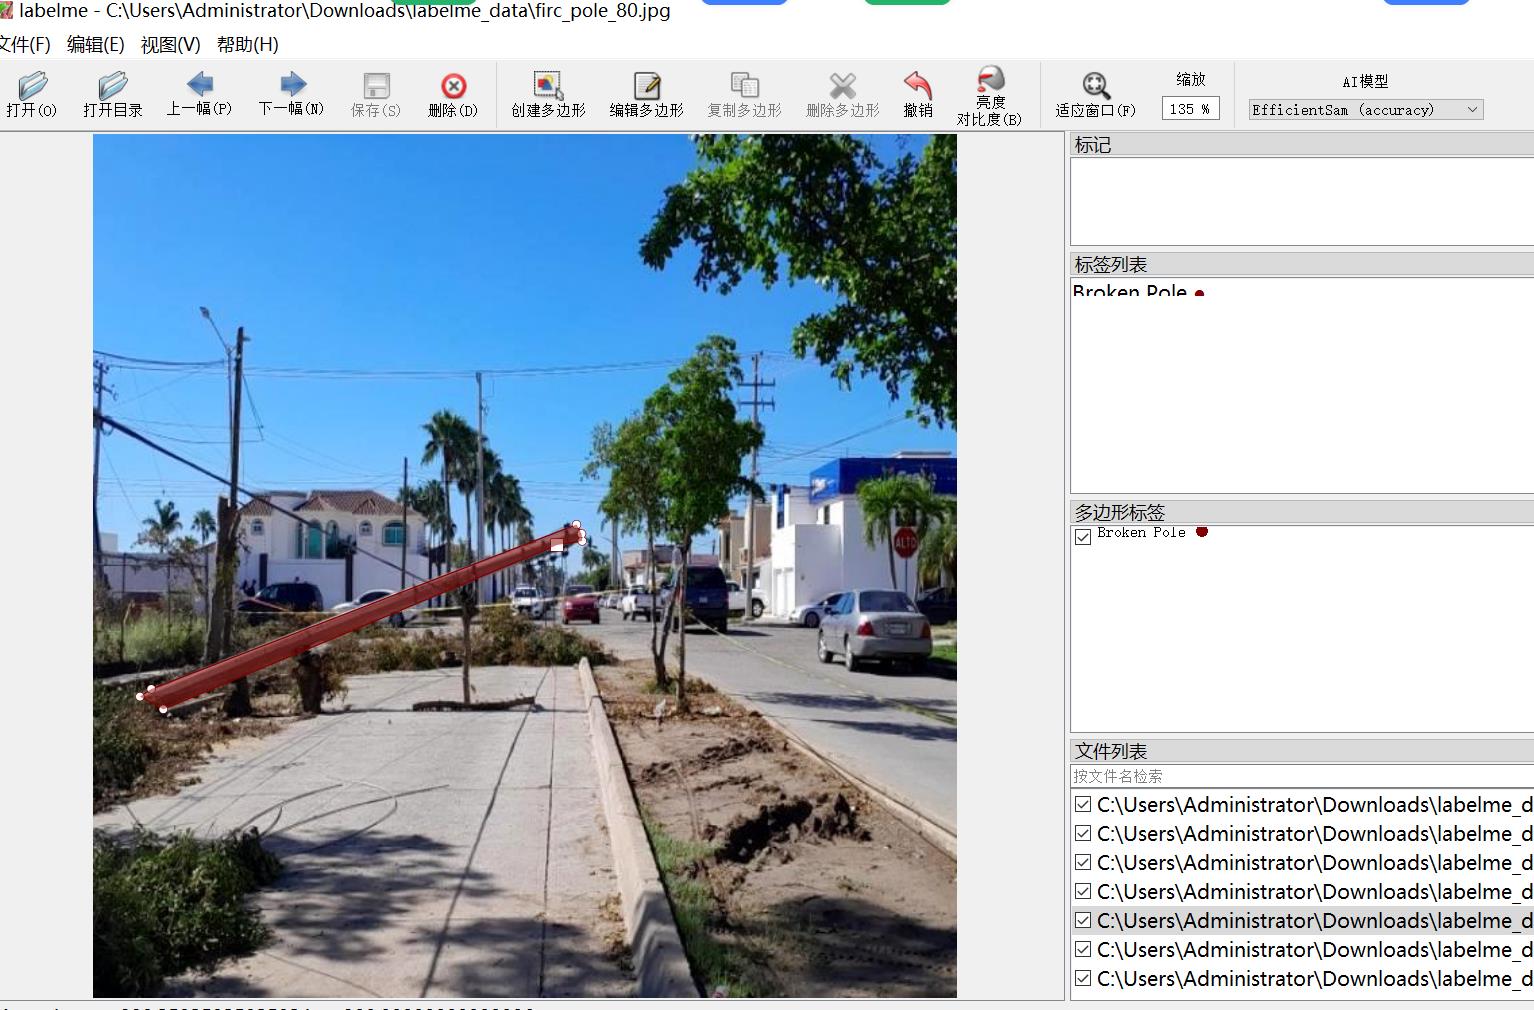Click the dark red Broken Pole color dot
Viewport: 1534px width, 1010px height.
point(1202,532)
